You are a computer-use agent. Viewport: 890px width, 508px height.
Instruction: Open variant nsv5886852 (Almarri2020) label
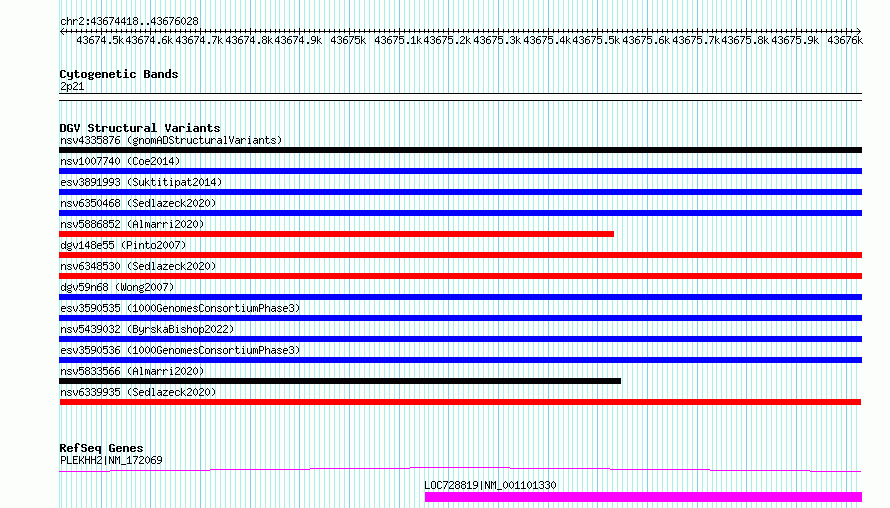pyautogui.click(x=132, y=224)
